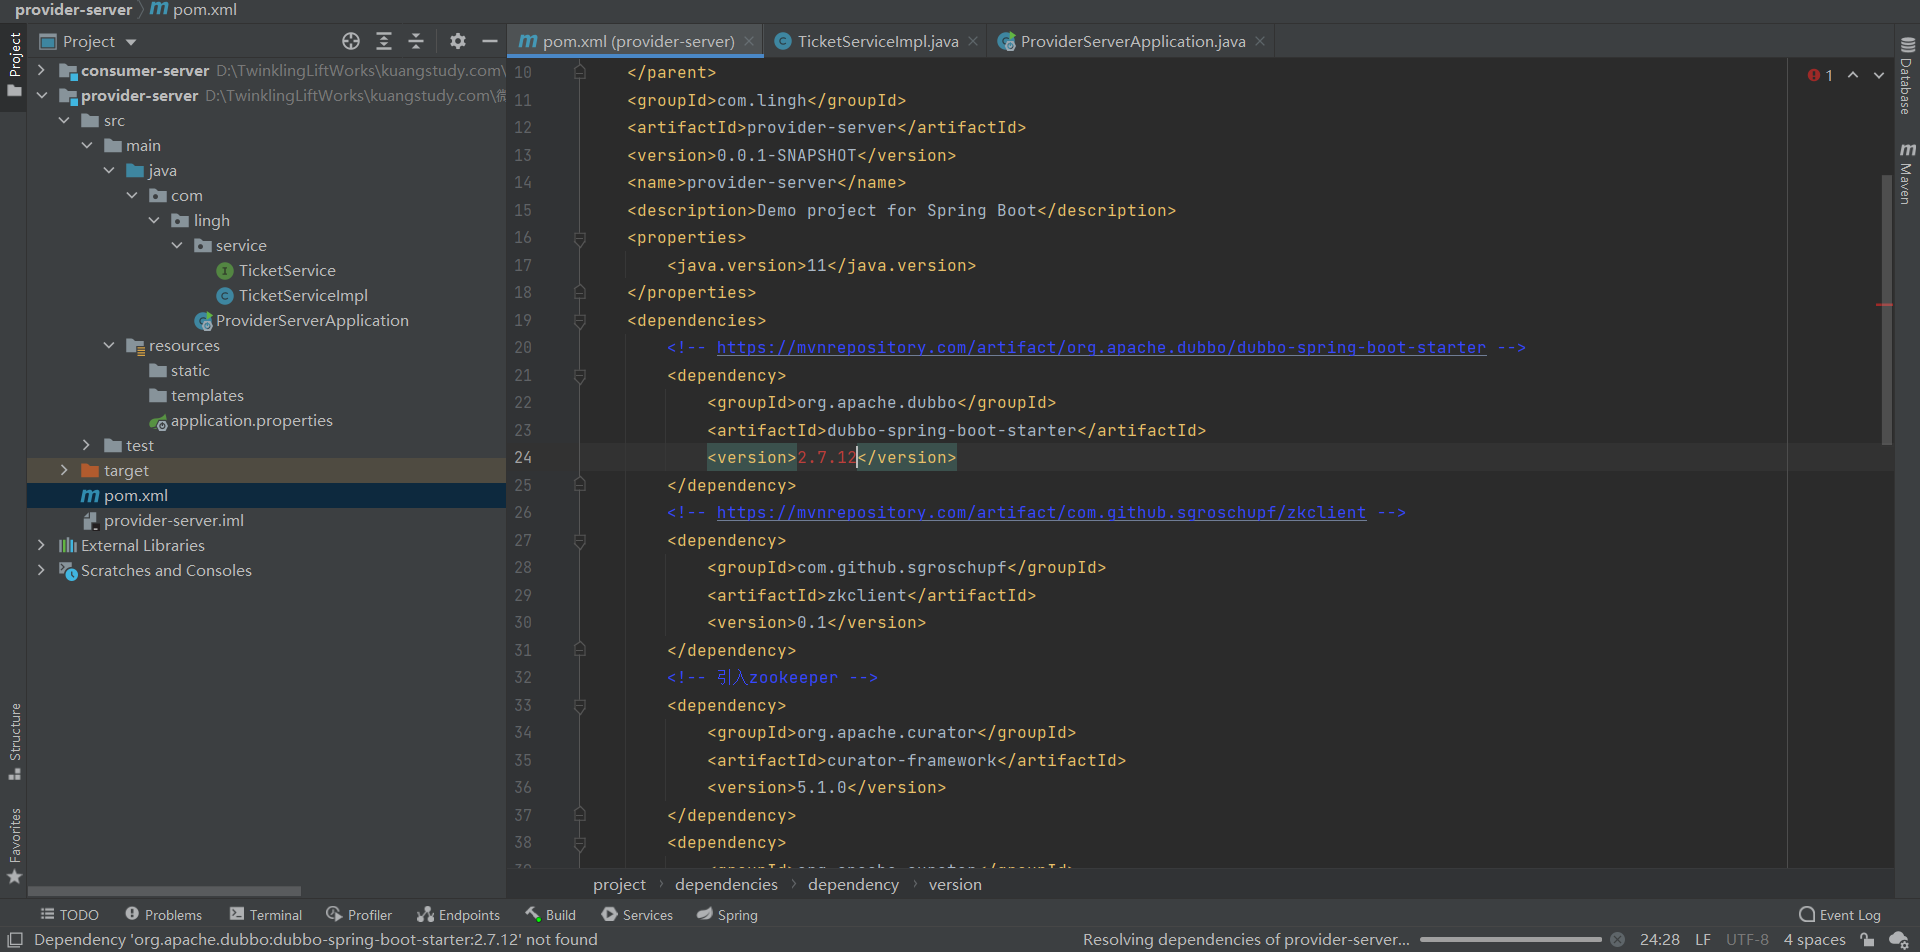Collapse the resources folder

pyautogui.click(x=109, y=345)
